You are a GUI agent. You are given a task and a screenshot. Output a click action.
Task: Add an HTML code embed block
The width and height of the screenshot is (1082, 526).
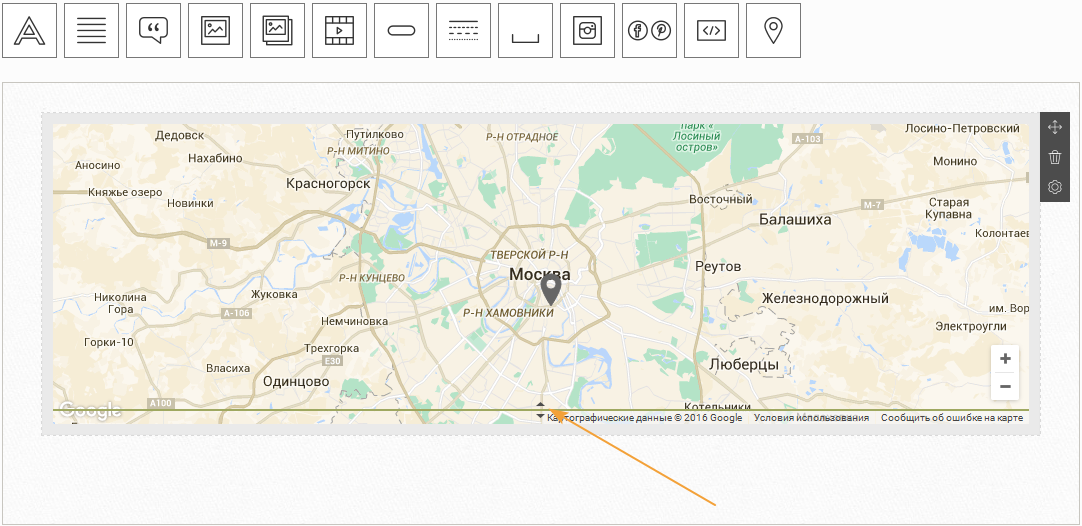tap(711, 30)
